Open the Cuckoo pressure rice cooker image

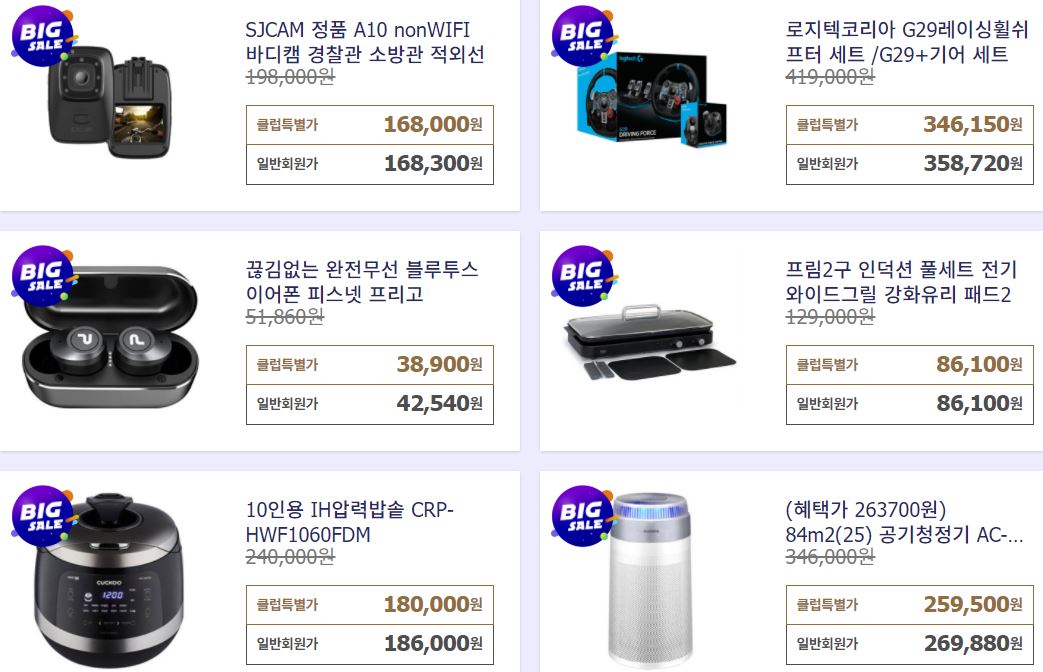point(108,580)
